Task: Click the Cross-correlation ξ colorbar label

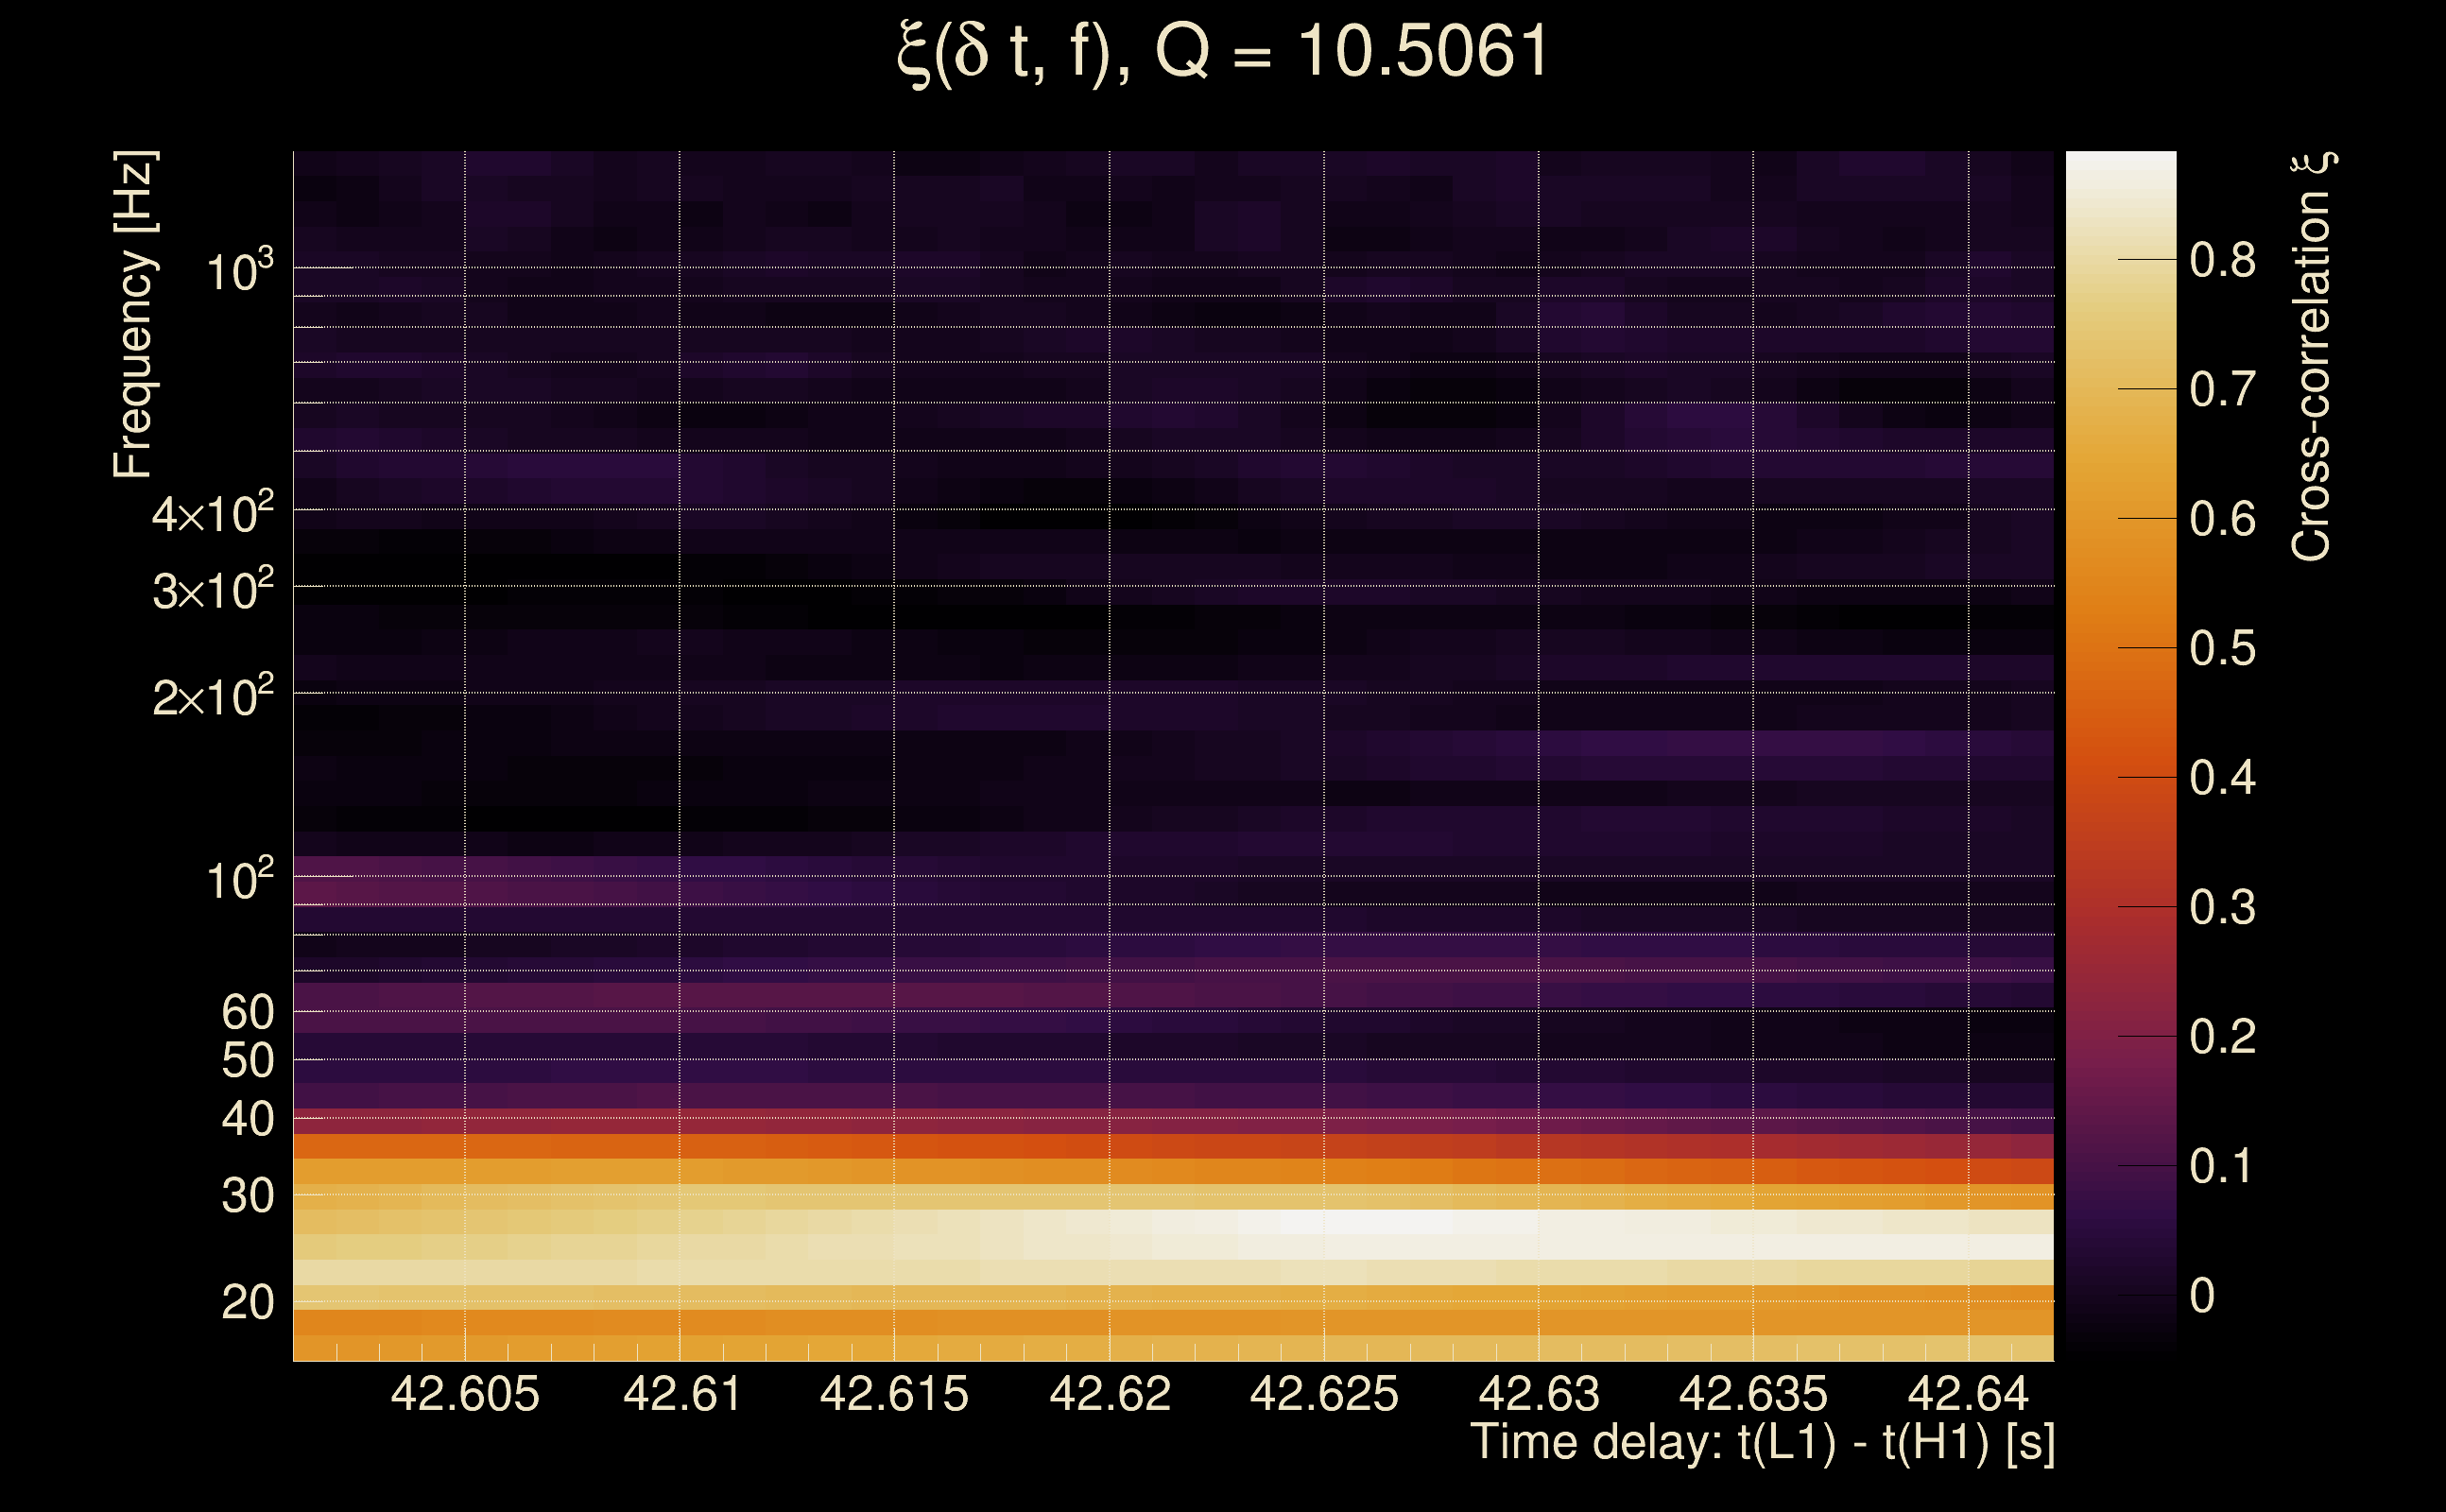Action: point(2311,356)
